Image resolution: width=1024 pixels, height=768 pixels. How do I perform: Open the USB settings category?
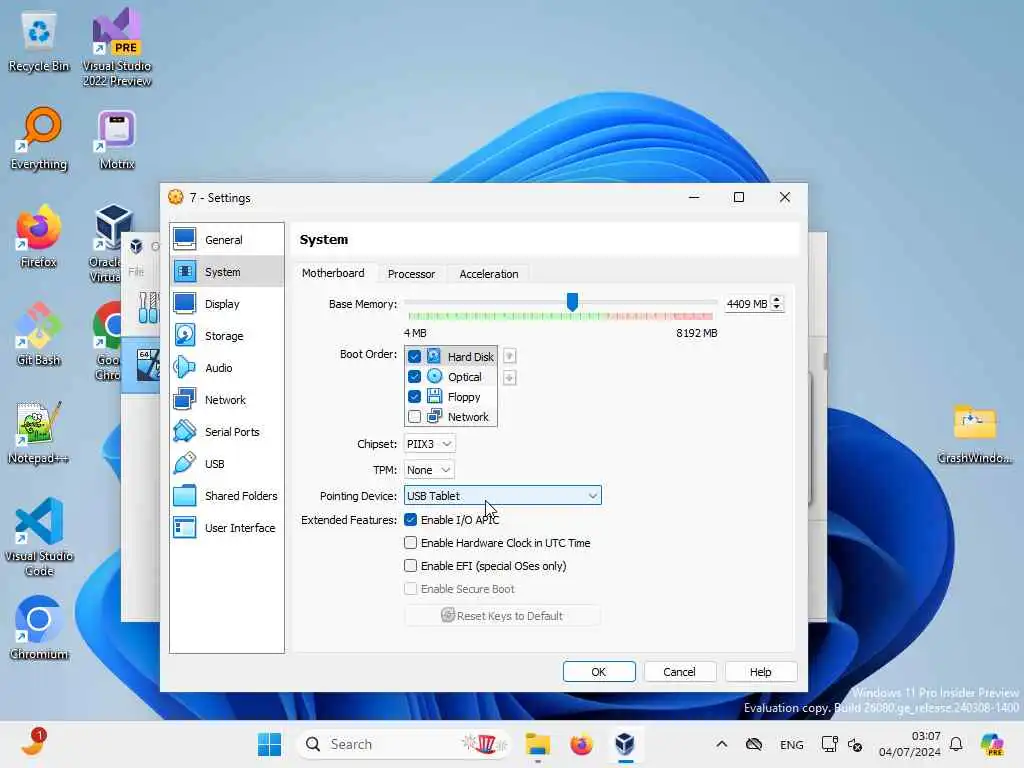pyautogui.click(x=227, y=464)
